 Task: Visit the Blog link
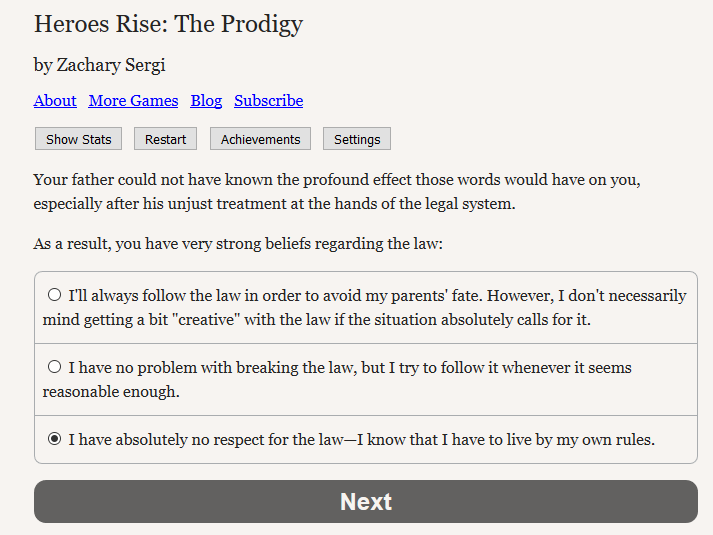206,100
